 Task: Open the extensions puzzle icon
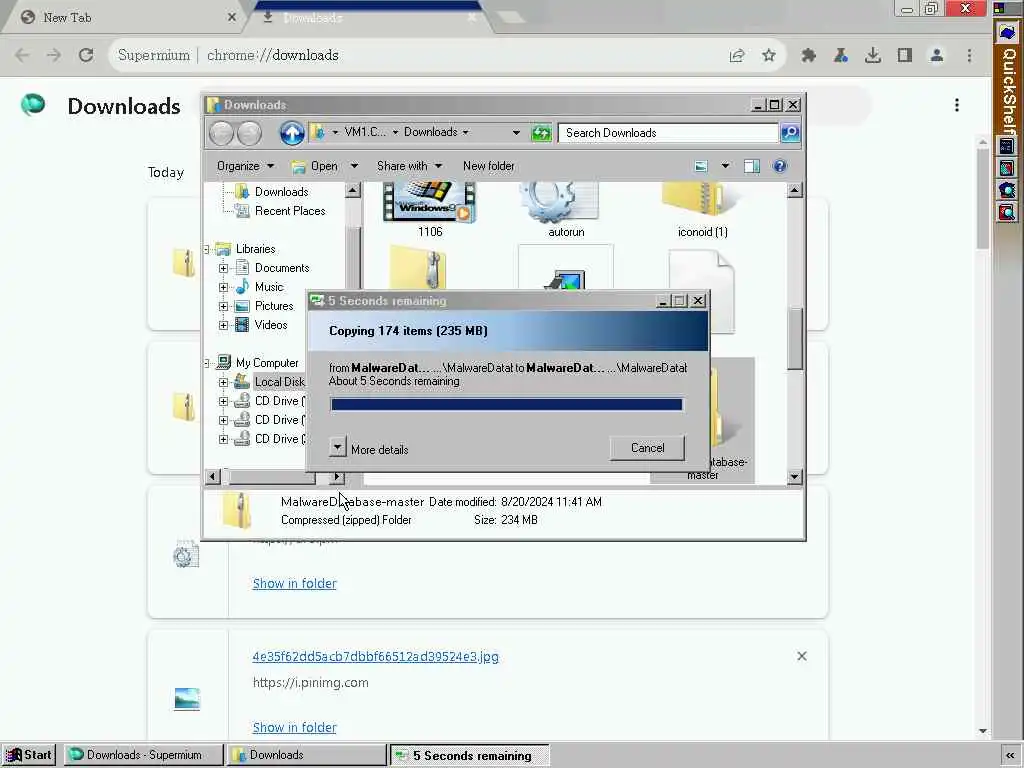(808, 56)
